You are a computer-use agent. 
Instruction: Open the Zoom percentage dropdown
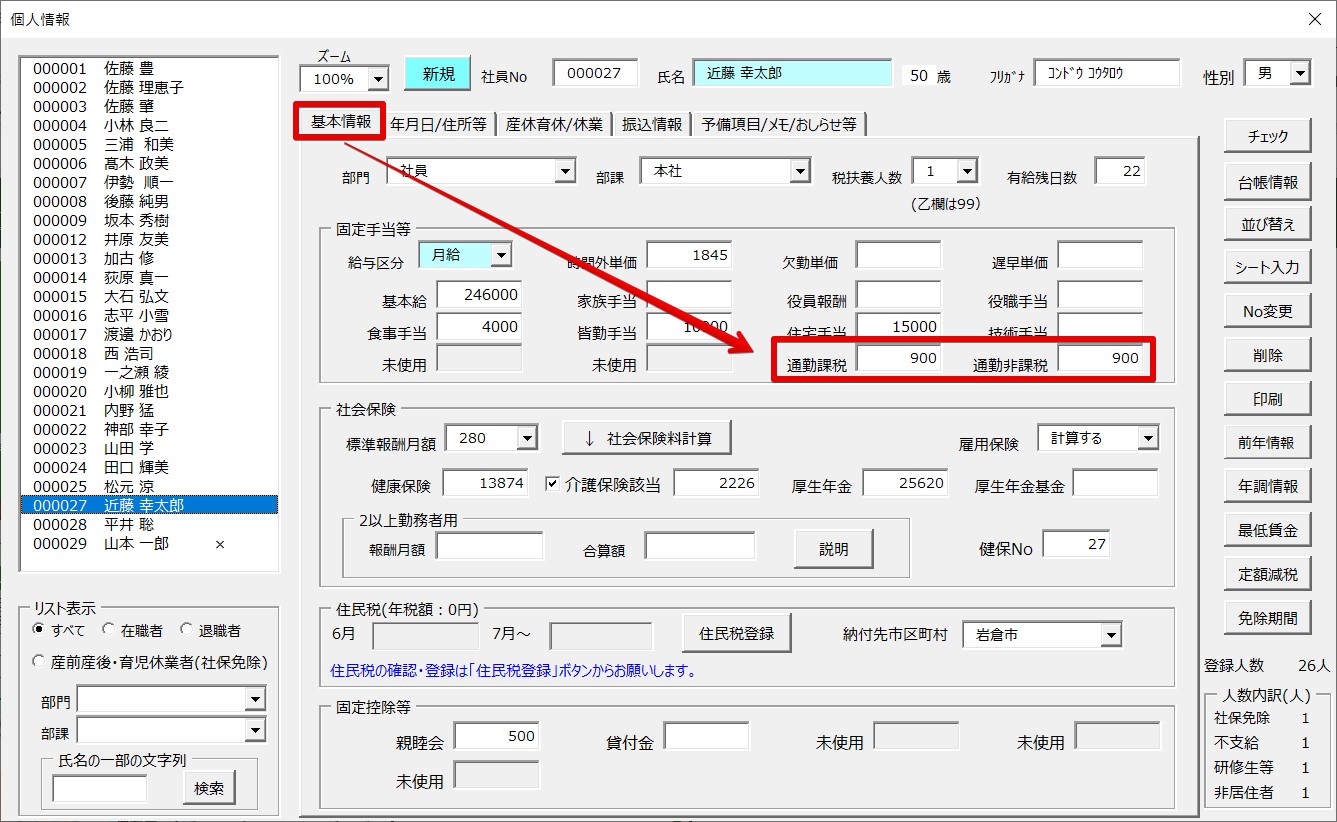point(378,79)
